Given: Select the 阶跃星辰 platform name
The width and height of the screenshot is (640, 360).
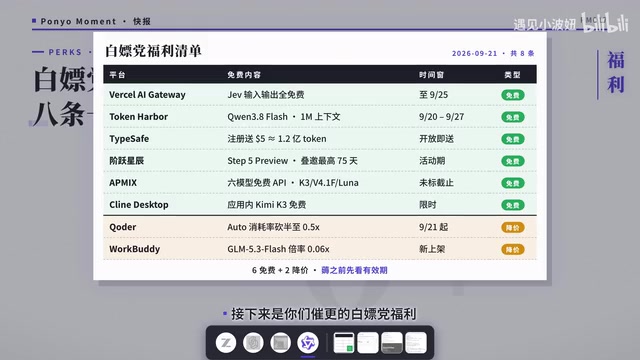Looking at the screenshot, I should click(x=127, y=161).
